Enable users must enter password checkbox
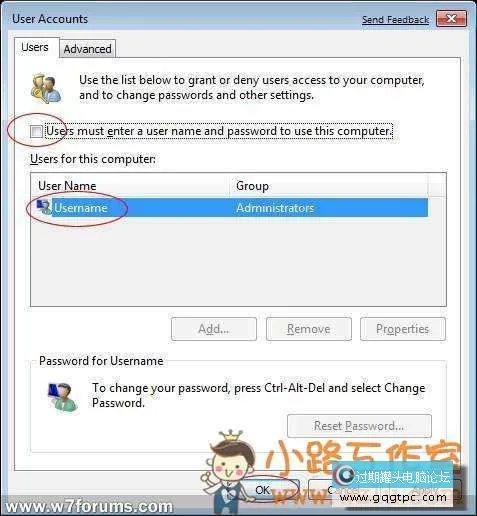Image resolution: width=477 pixels, height=516 pixels. (36, 131)
